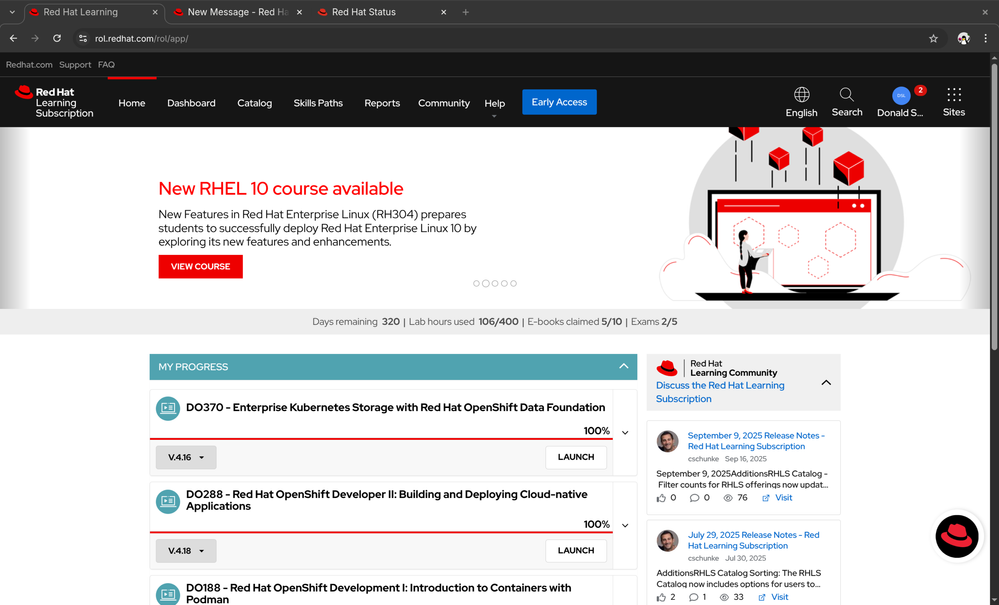Open the Red Hat chat assistant bubble
Viewport: 999px width, 605px height.
957,537
